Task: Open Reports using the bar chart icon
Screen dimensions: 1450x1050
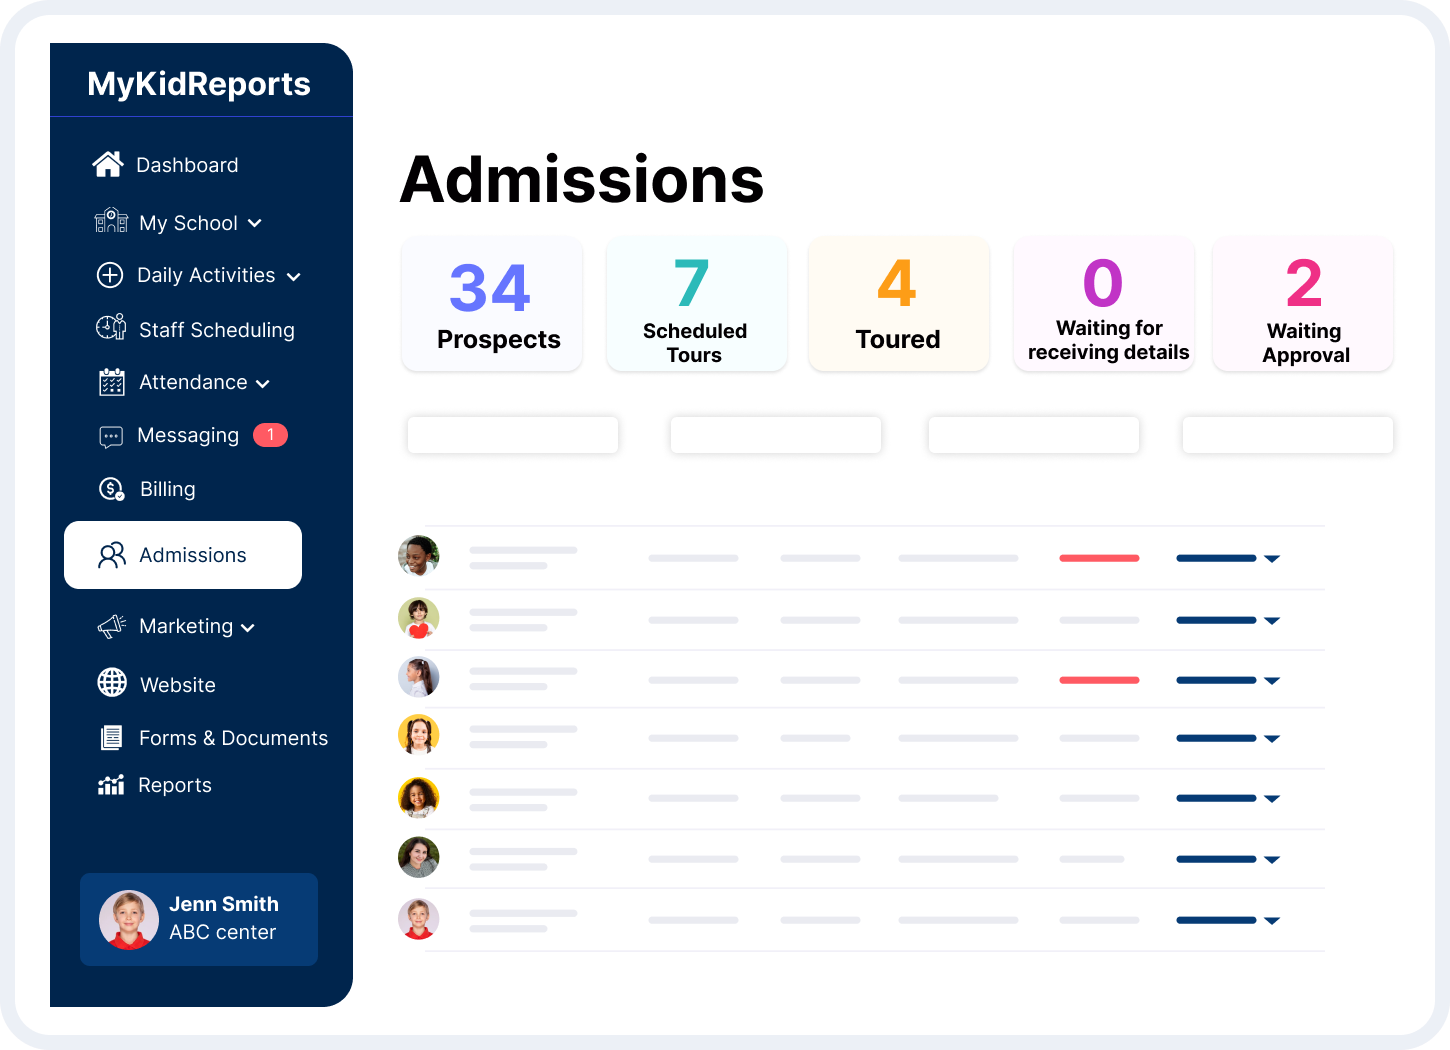Action: click(111, 785)
